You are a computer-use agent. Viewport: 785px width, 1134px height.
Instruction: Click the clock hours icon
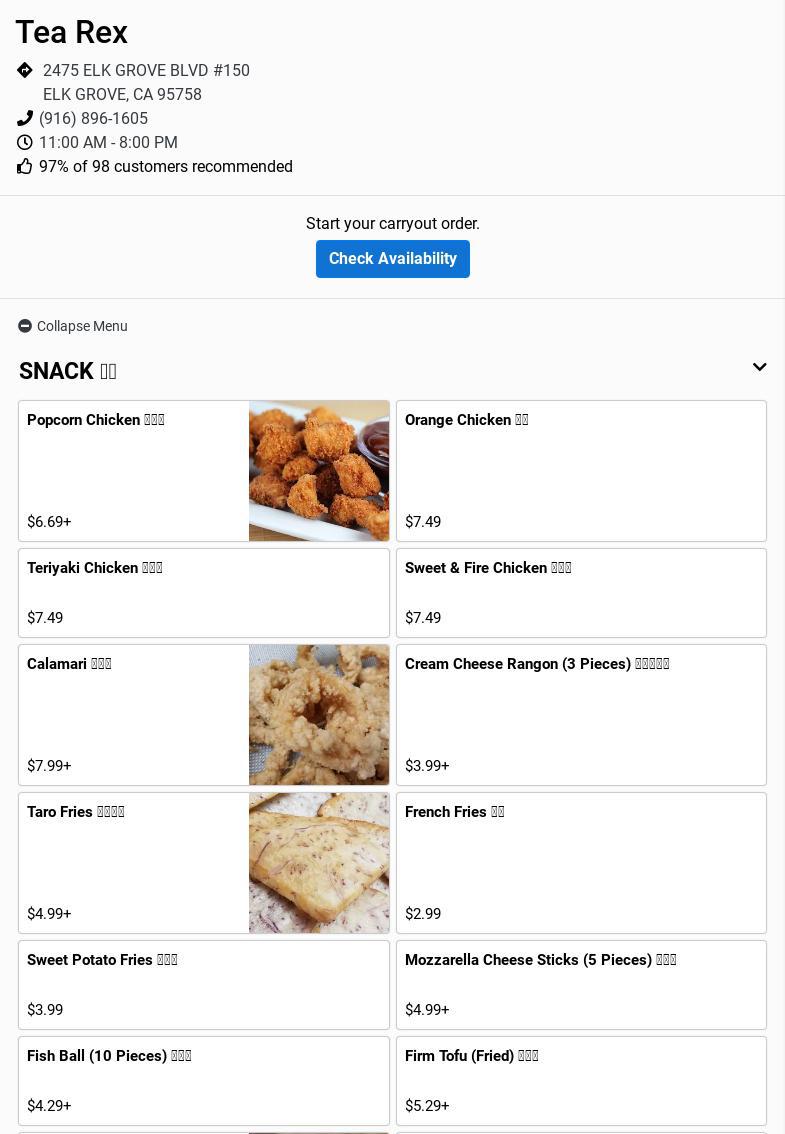[x=25, y=142]
